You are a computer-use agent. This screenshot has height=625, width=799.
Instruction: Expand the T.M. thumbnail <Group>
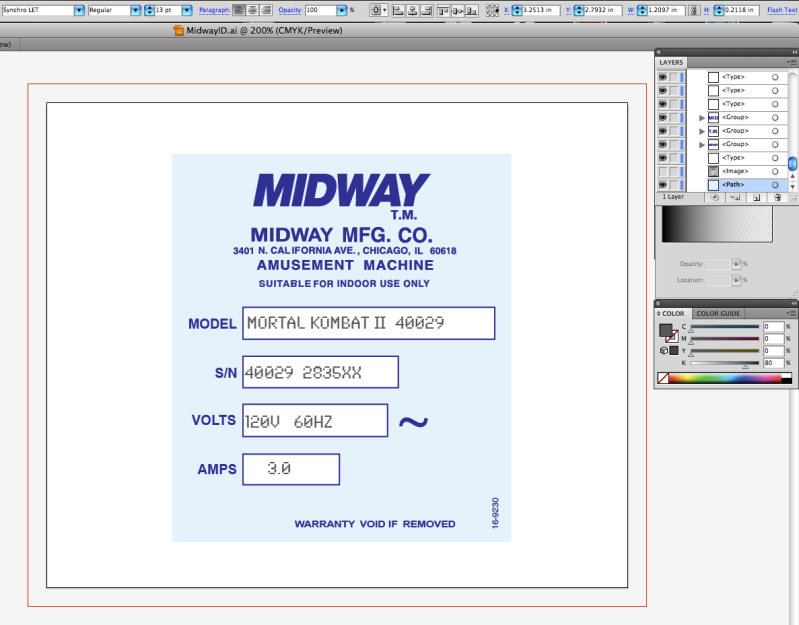point(702,131)
